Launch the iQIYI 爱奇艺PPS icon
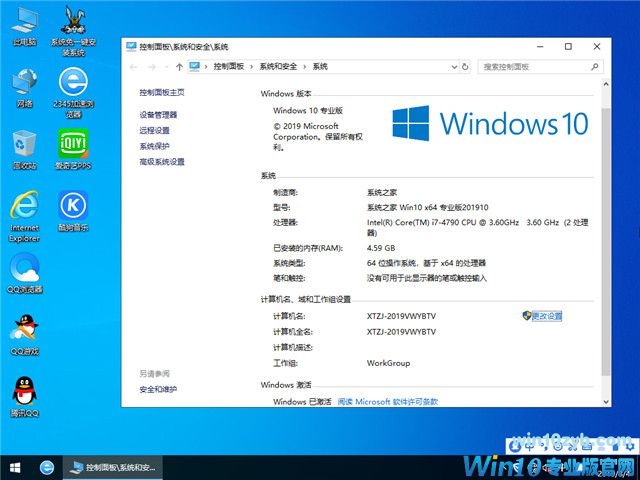 click(73, 149)
